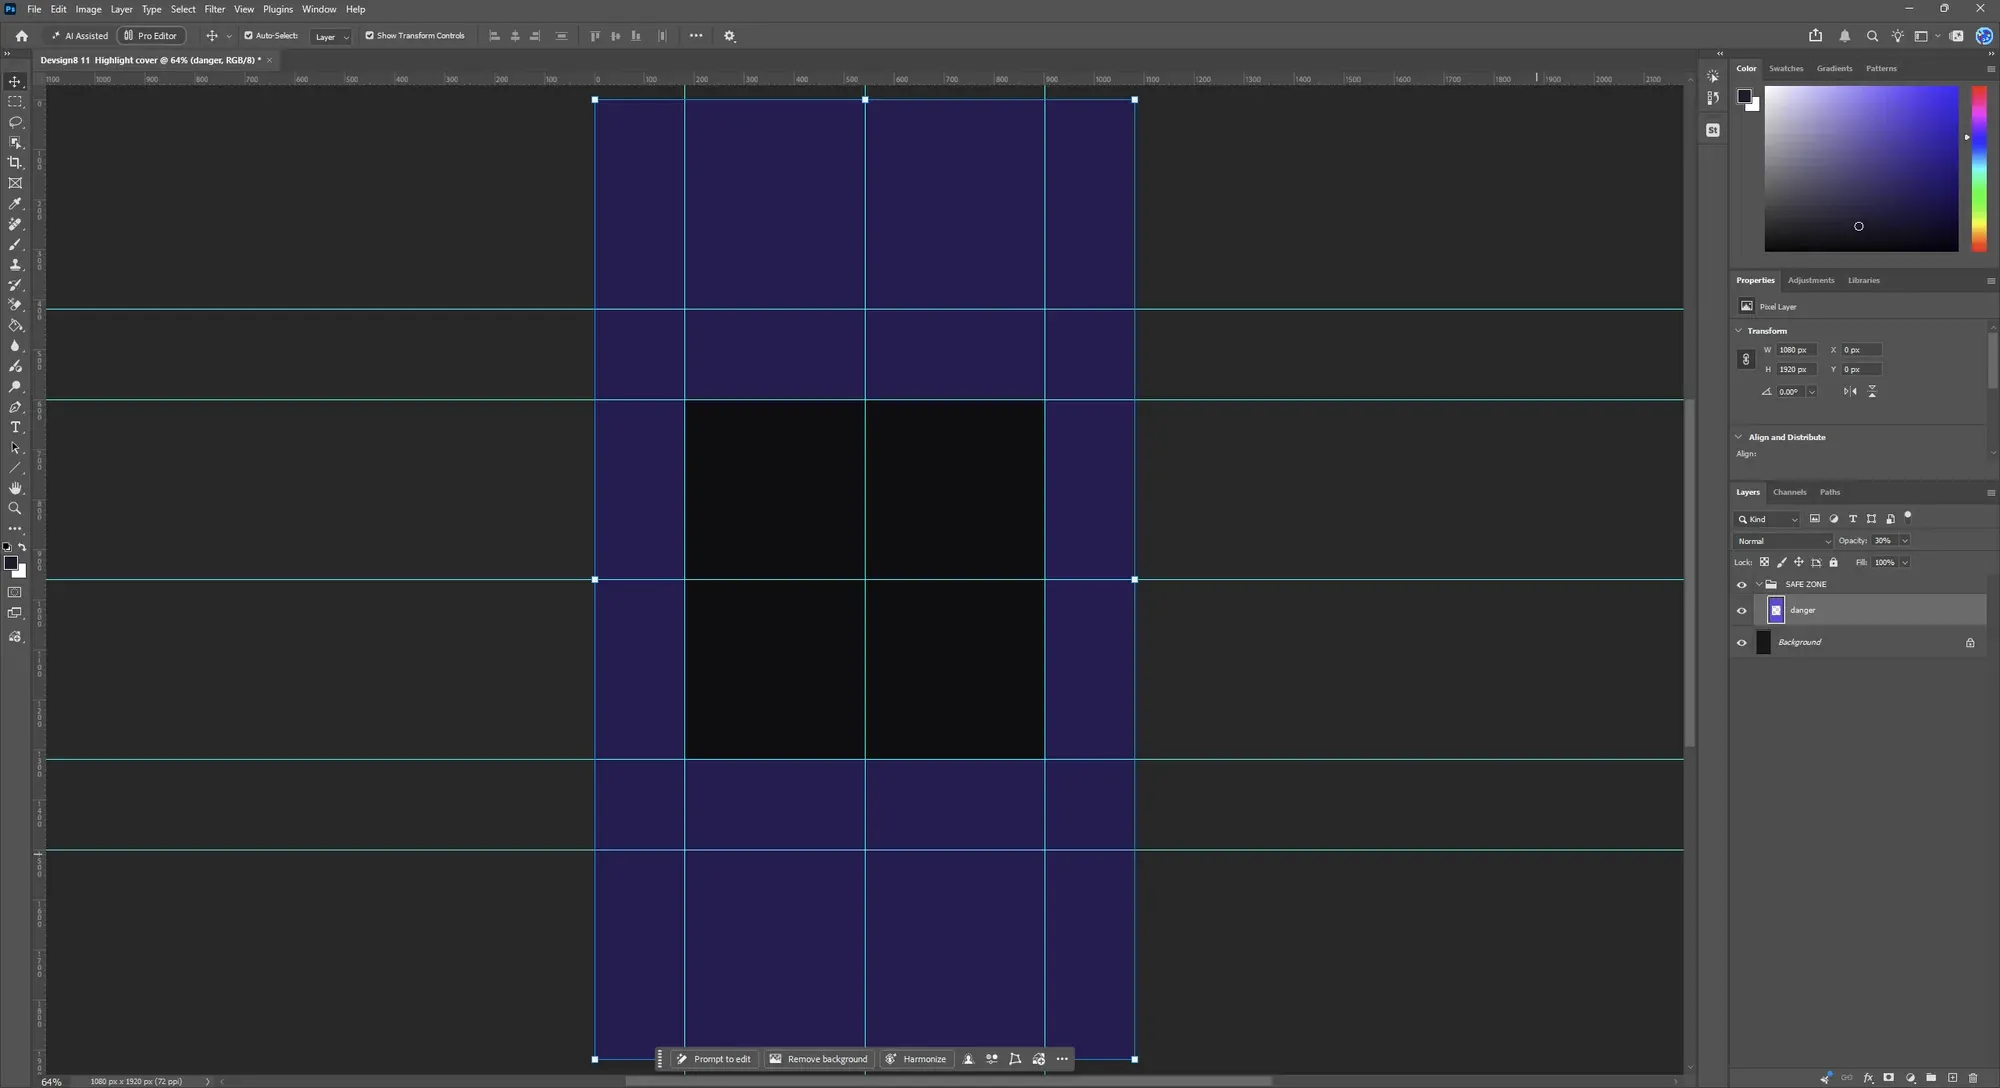
Task: Select the Frame tool
Action: [x=15, y=183]
